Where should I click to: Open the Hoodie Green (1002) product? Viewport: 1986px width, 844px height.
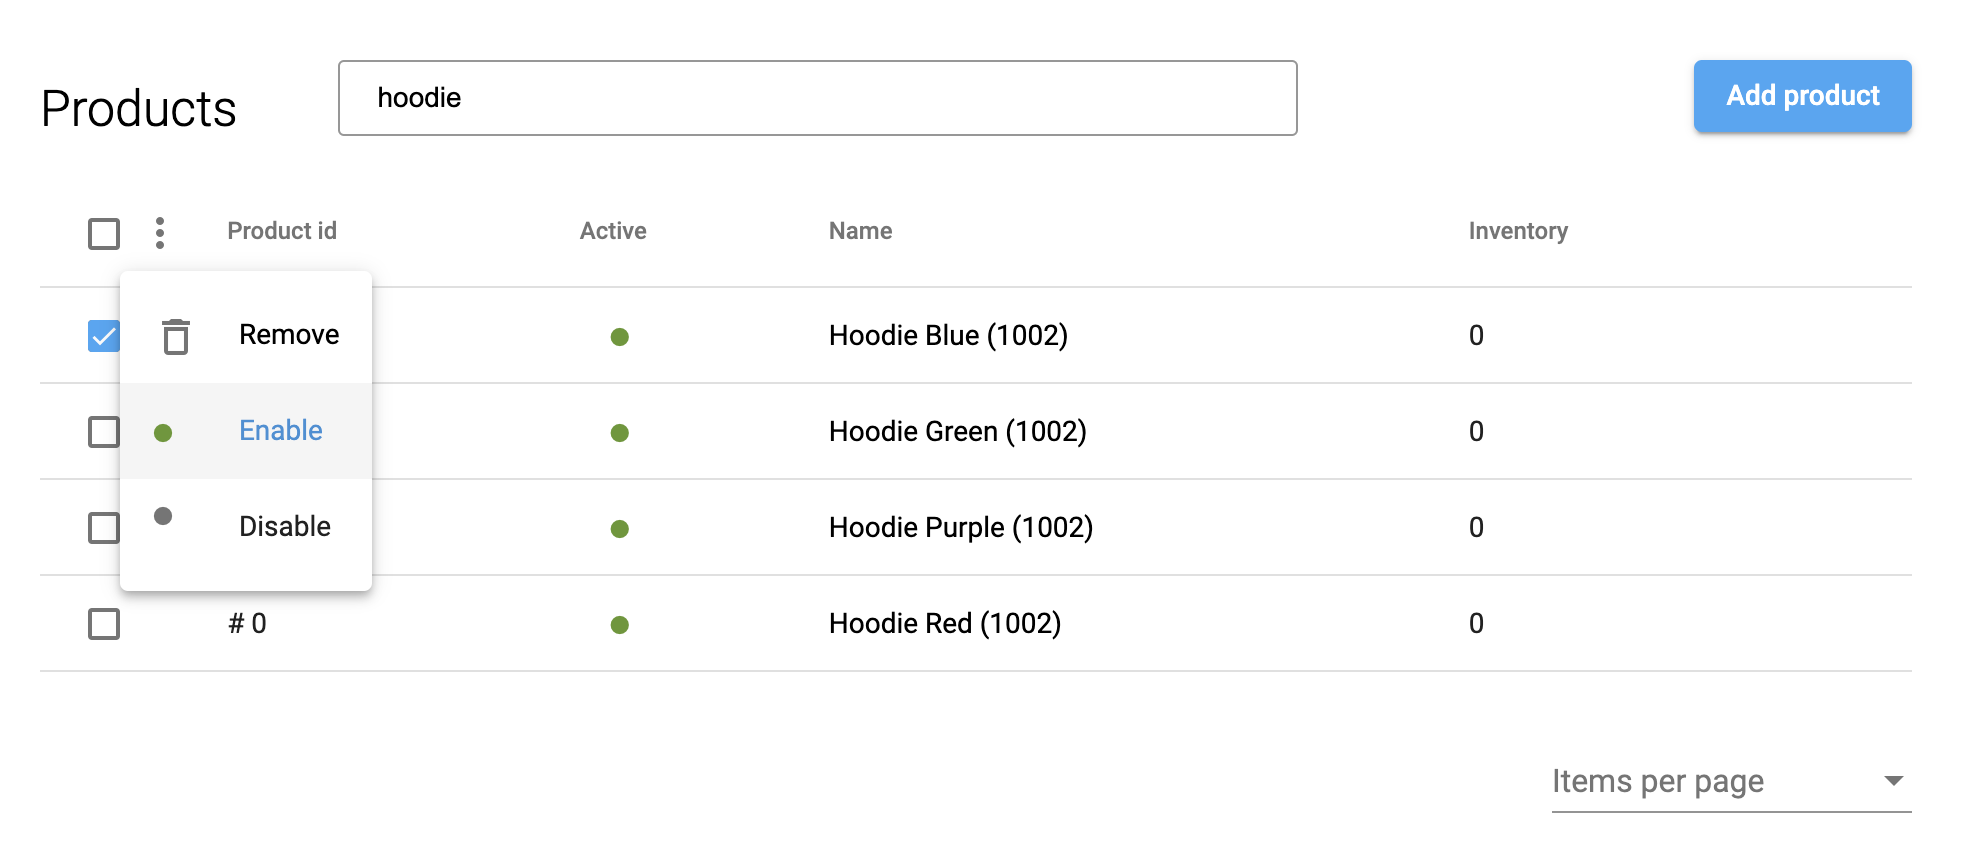[x=957, y=432]
